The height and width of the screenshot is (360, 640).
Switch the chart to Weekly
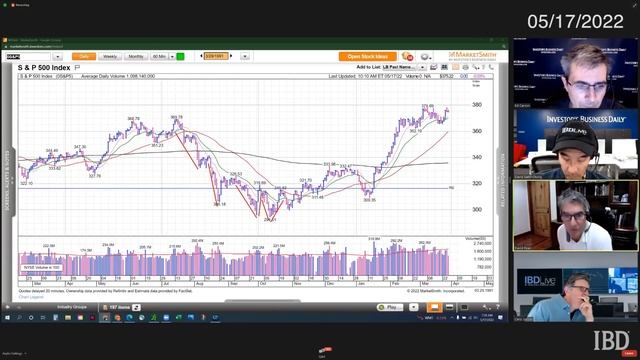coord(110,56)
